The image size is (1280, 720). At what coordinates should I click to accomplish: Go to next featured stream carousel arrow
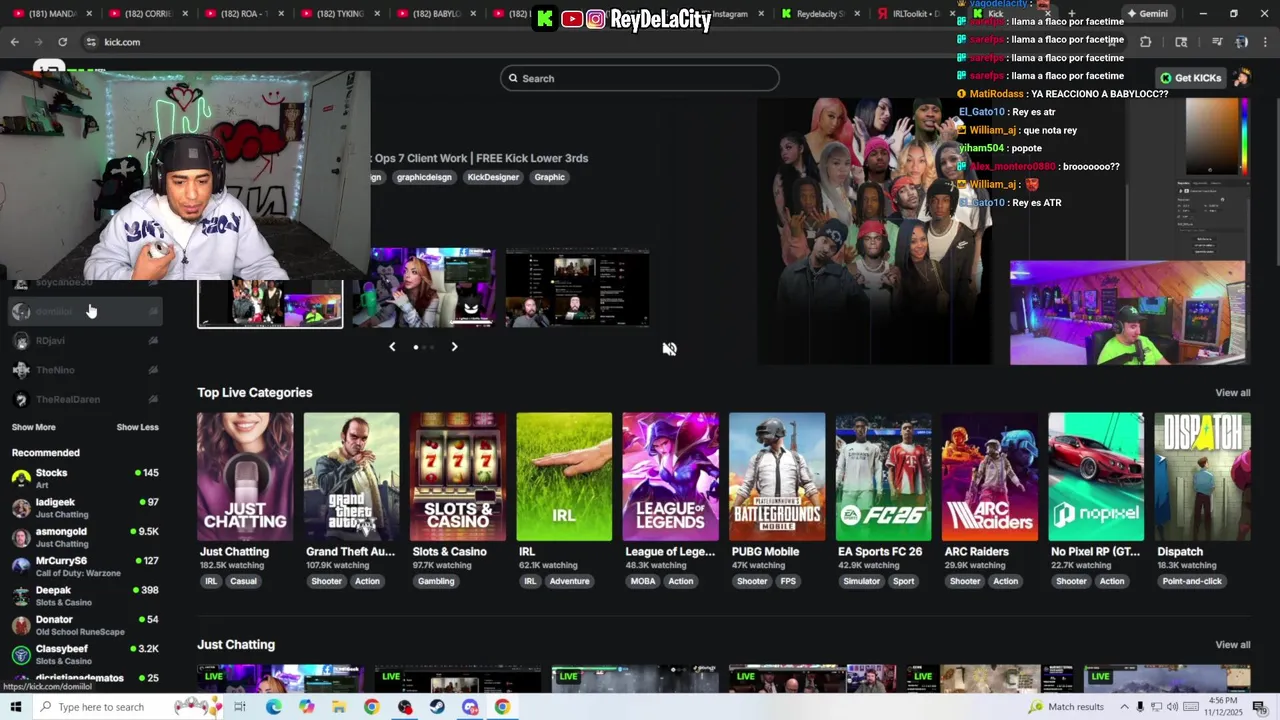(x=454, y=347)
